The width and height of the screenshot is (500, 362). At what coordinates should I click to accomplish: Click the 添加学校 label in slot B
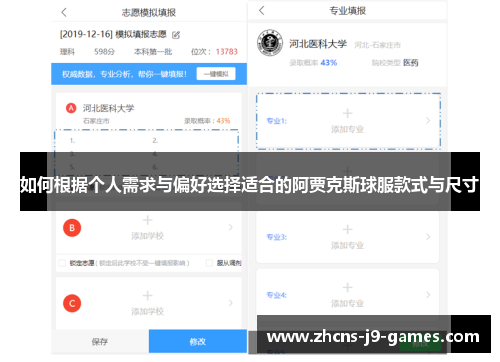(147, 236)
